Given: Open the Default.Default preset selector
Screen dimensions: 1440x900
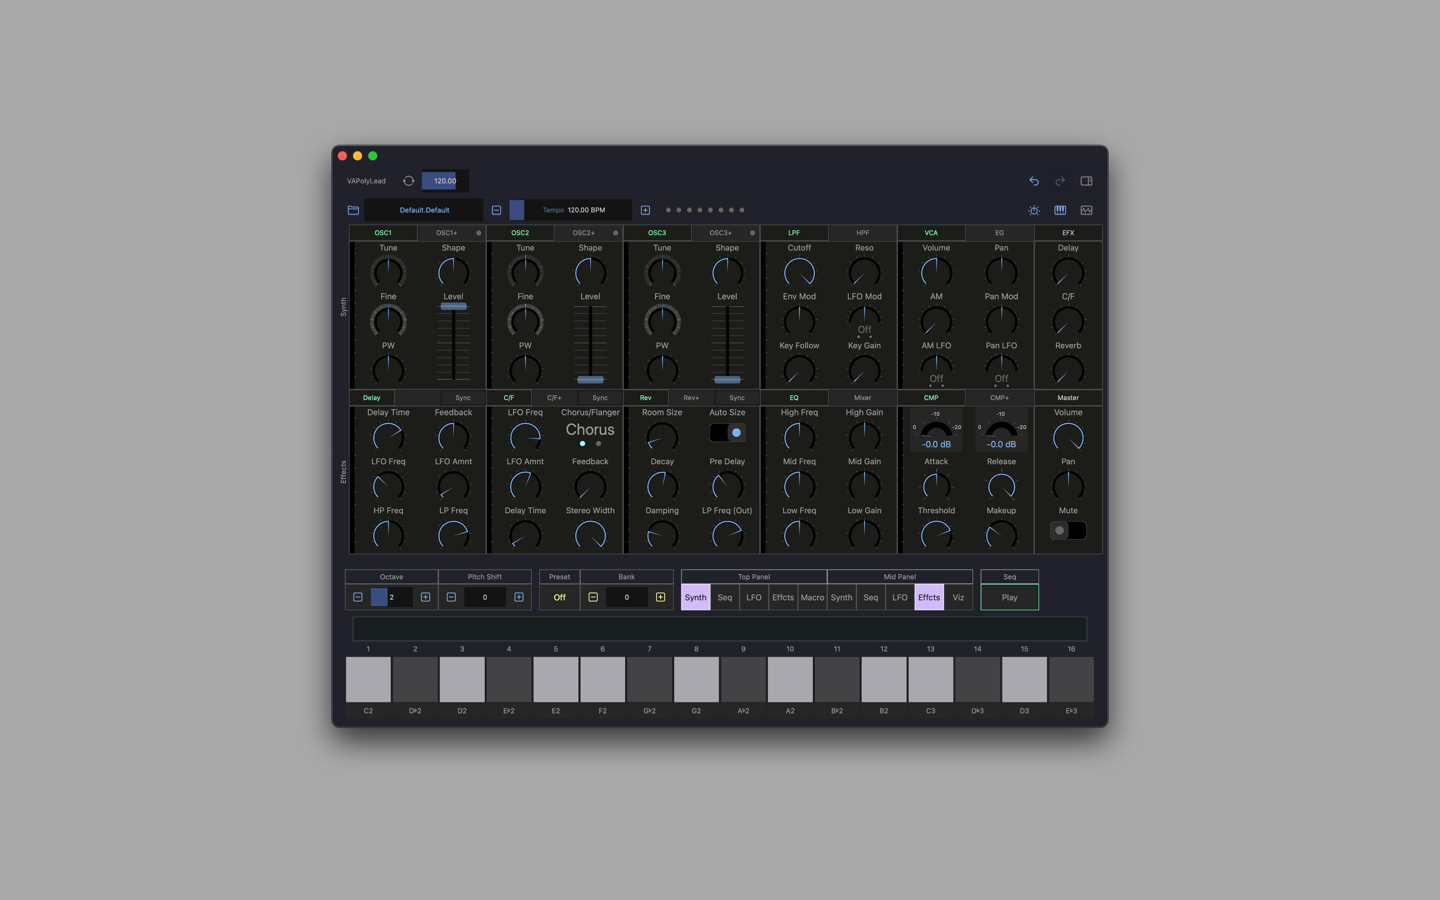Looking at the screenshot, I should pos(424,210).
